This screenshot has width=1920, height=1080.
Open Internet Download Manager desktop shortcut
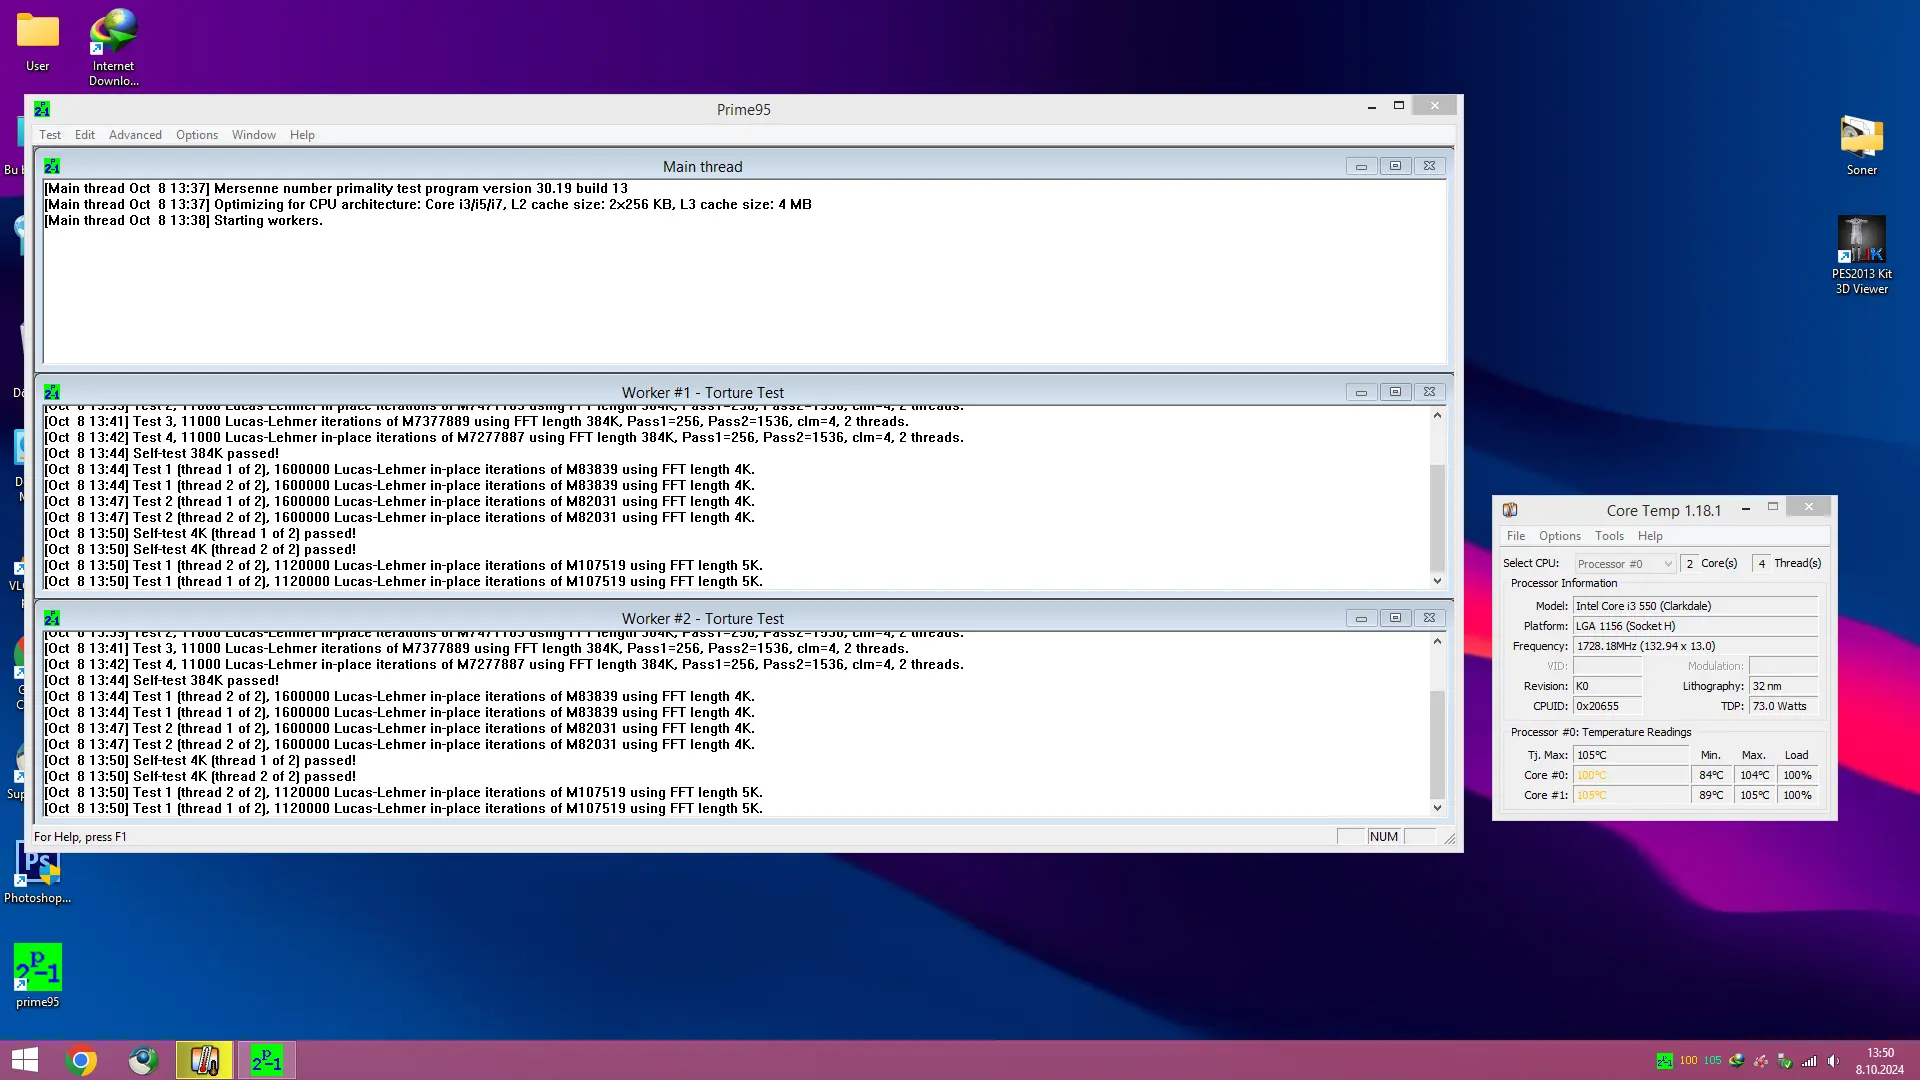point(114,47)
